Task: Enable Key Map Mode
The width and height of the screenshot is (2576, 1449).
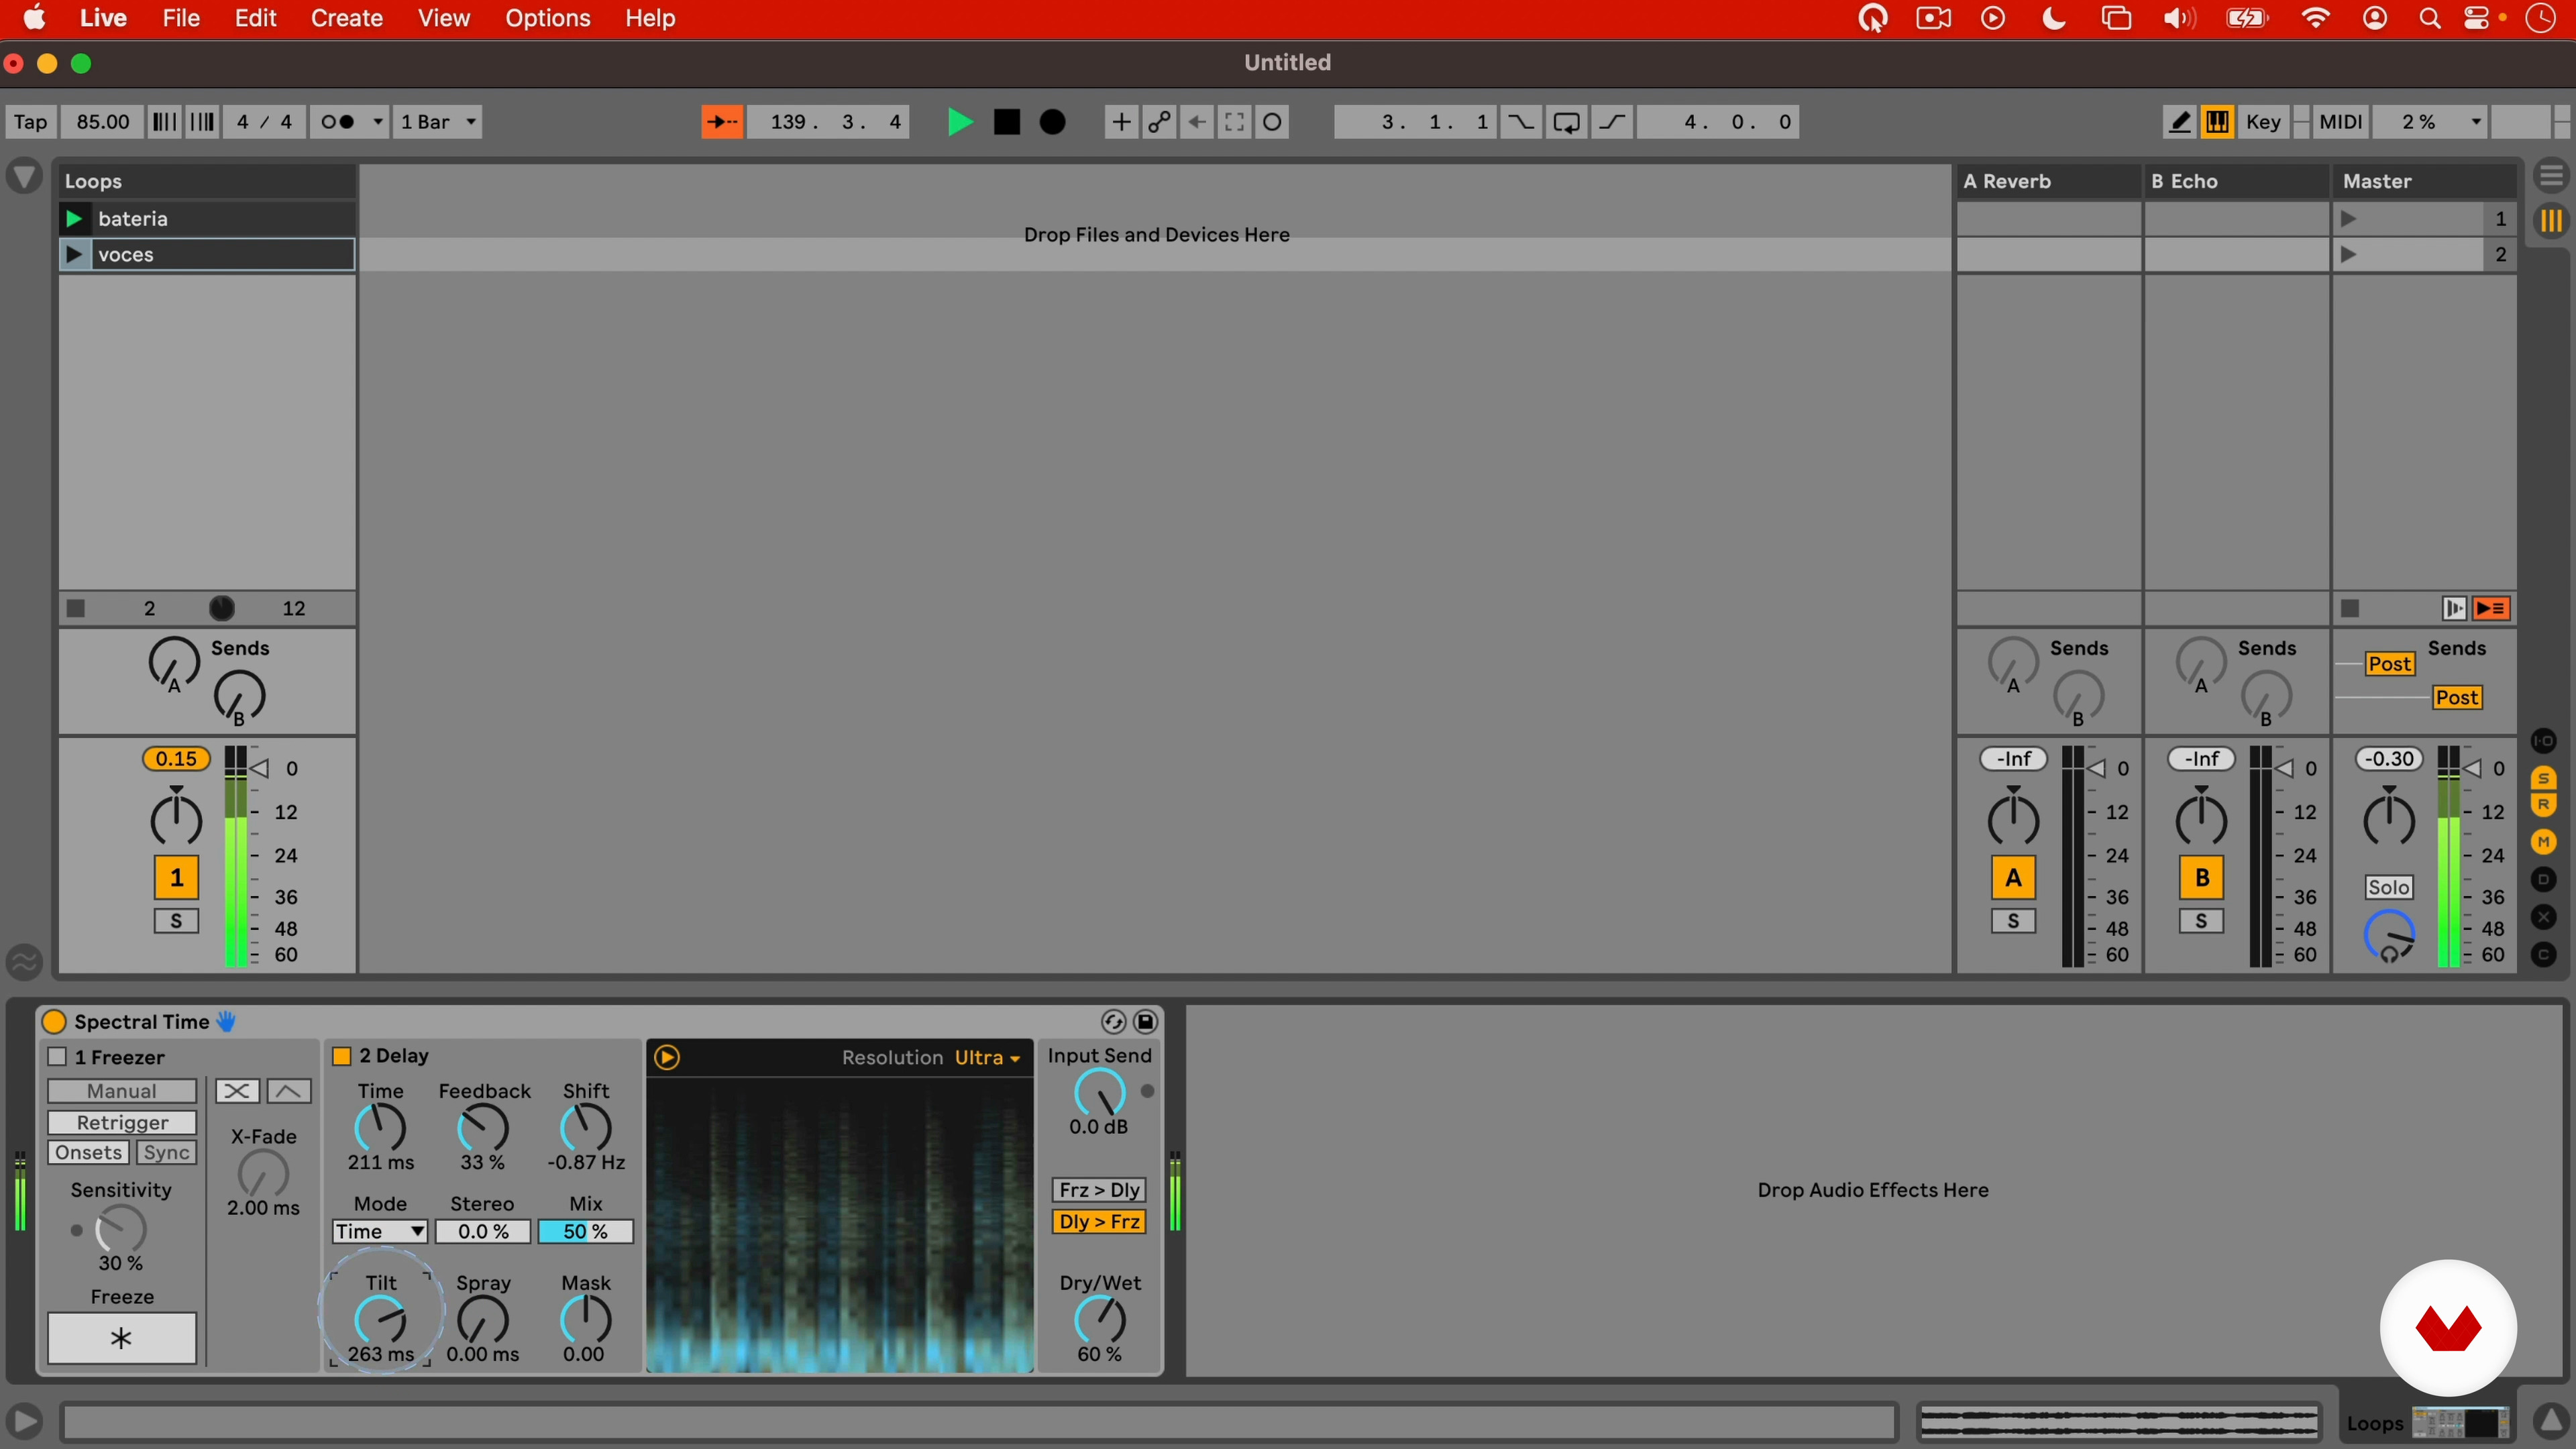Action: (x=2263, y=122)
